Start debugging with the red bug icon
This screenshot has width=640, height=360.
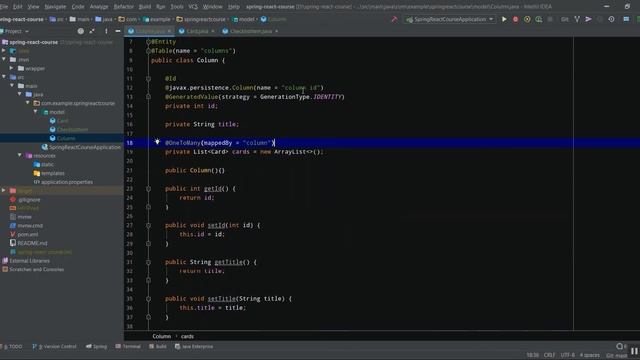pyautogui.click(x=516, y=19)
